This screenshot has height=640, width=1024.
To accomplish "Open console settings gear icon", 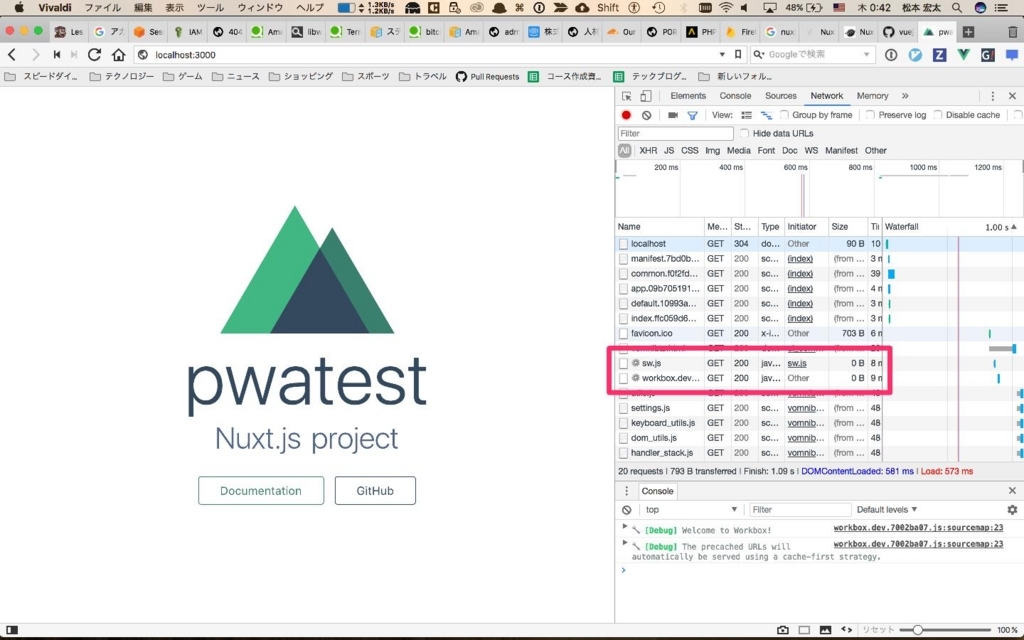I will [1012, 509].
